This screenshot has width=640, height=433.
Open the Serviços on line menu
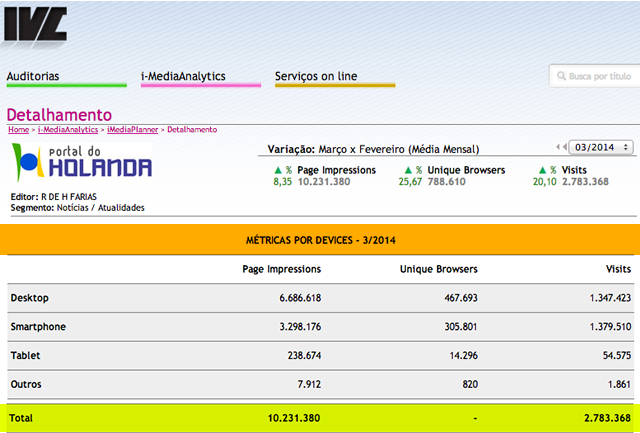tap(316, 76)
